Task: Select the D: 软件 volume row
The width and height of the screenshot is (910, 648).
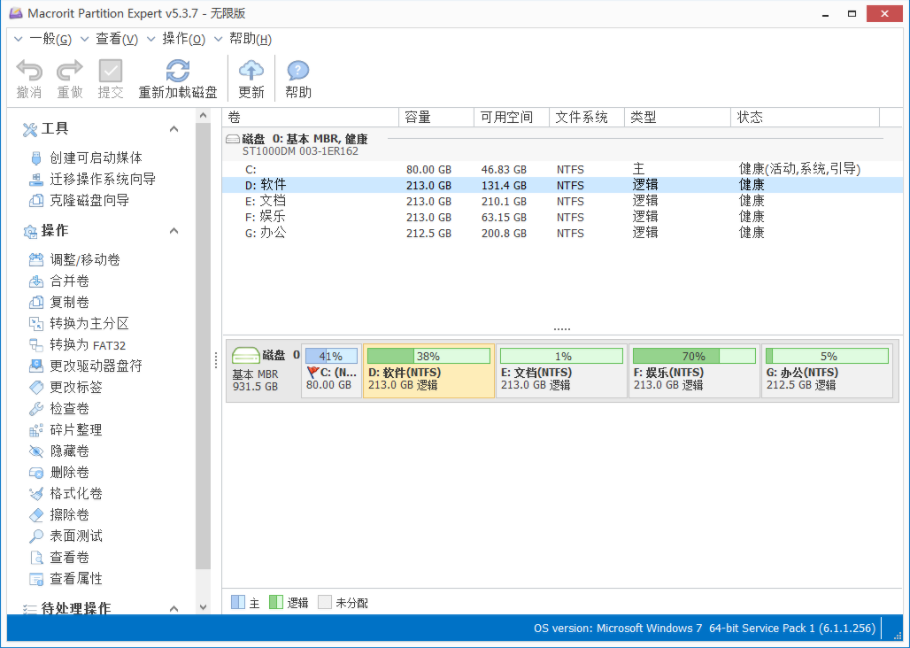Action: coord(562,185)
